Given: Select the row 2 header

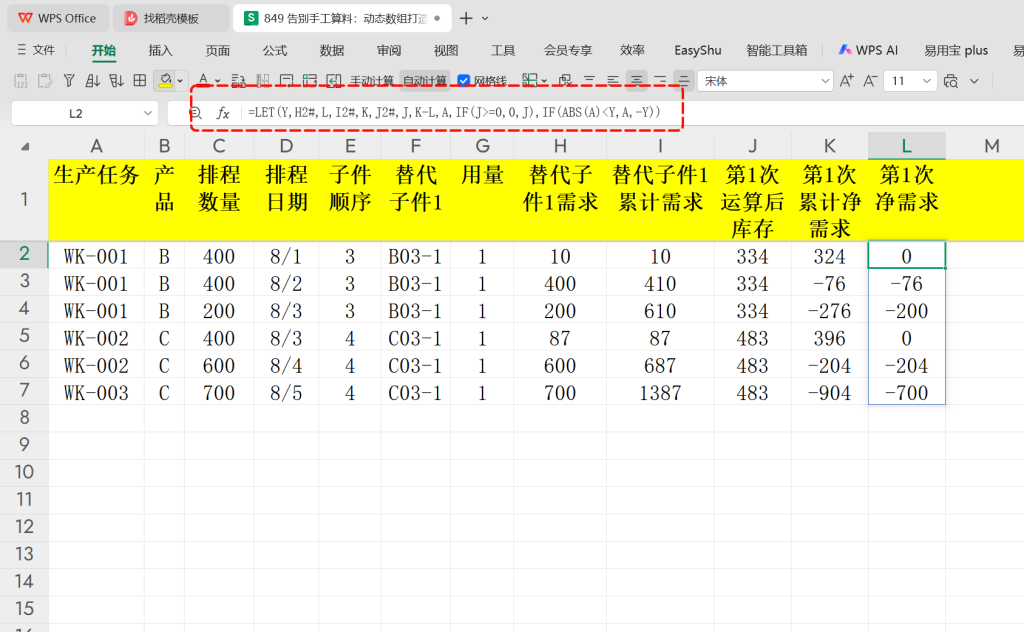Looking at the screenshot, I should point(24,254).
